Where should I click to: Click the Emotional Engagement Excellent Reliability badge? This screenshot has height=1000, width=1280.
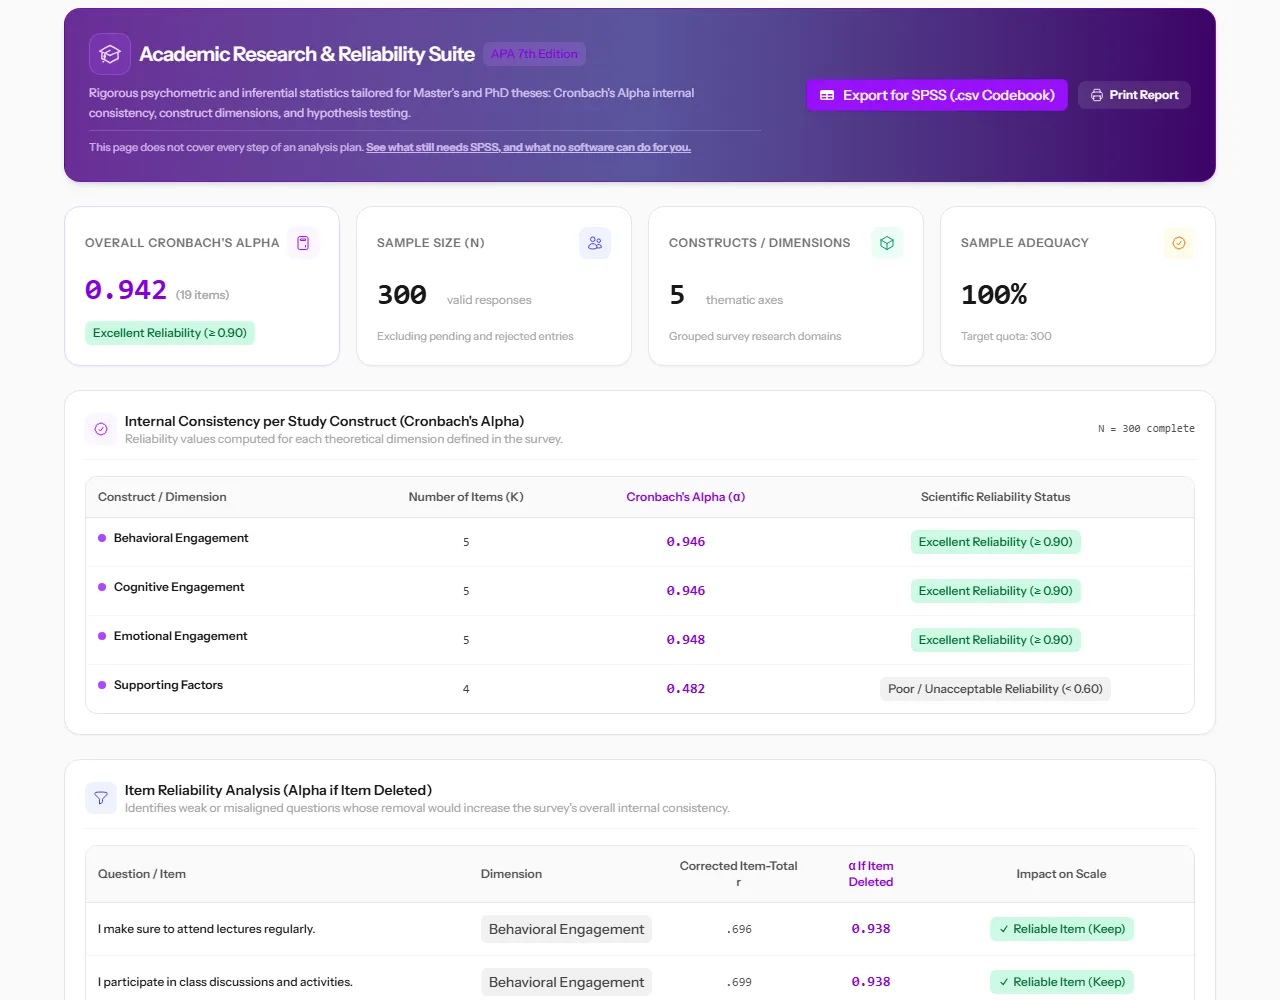pyautogui.click(x=995, y=640)
